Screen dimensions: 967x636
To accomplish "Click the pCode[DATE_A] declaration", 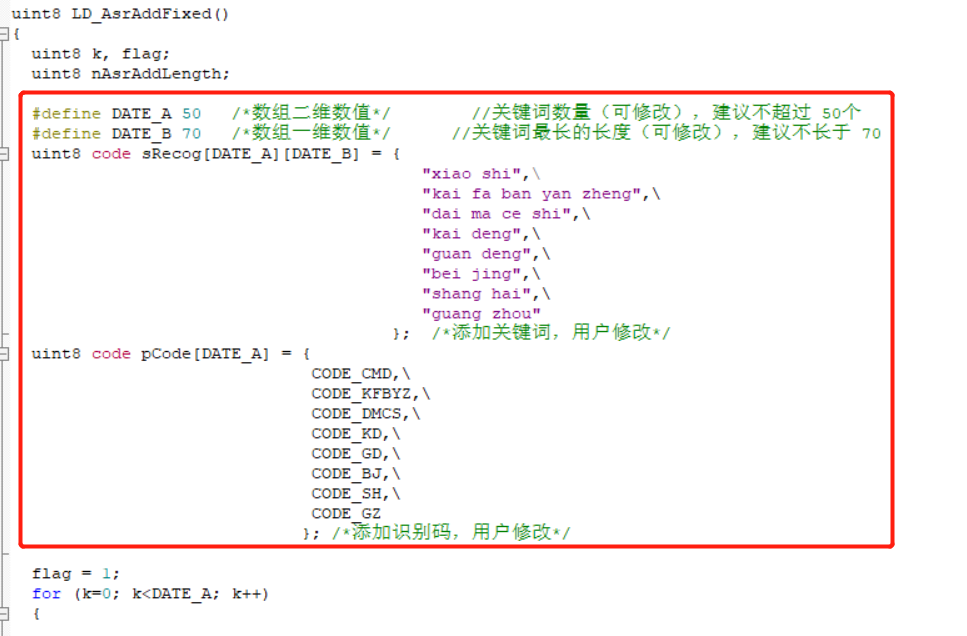I will [x=171, y=353].
